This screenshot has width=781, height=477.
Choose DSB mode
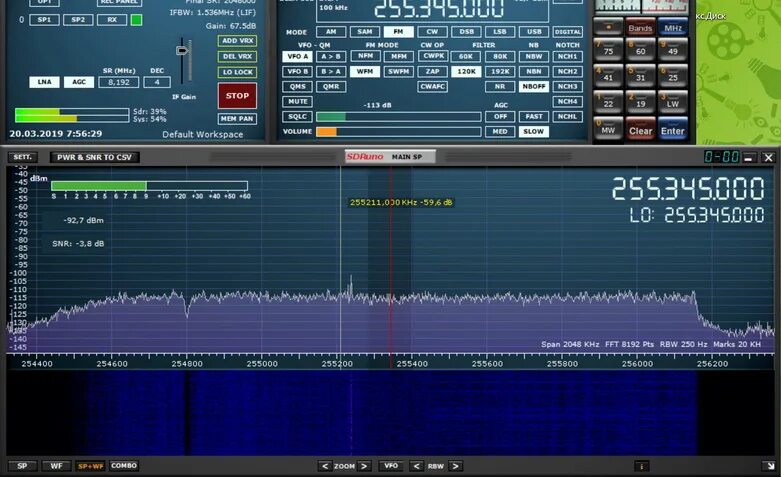coord(466,31)
